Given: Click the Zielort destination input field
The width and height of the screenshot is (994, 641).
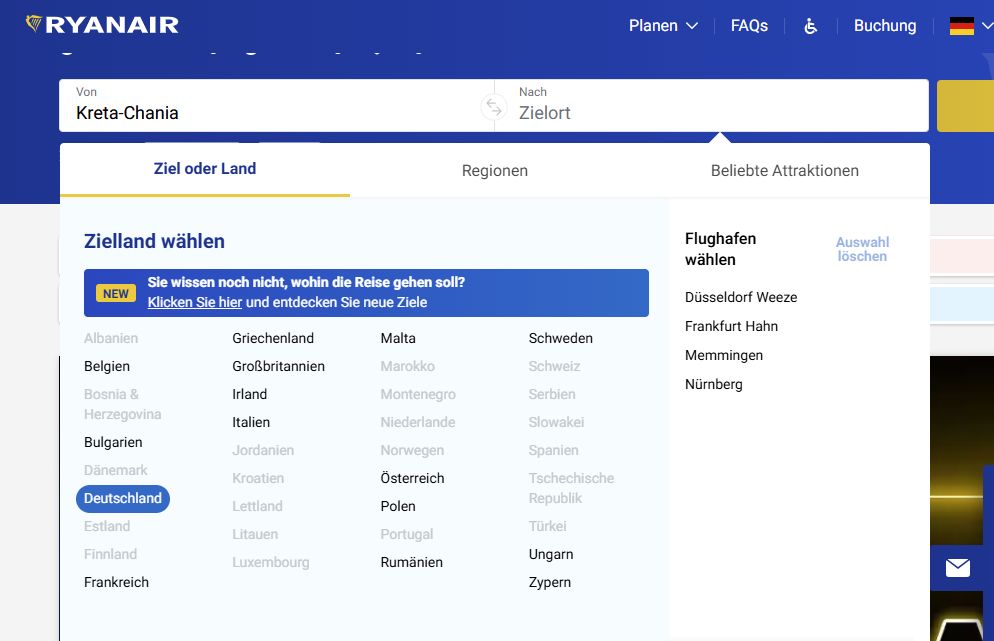Looking at the screenshot, I should pos(710,113).
